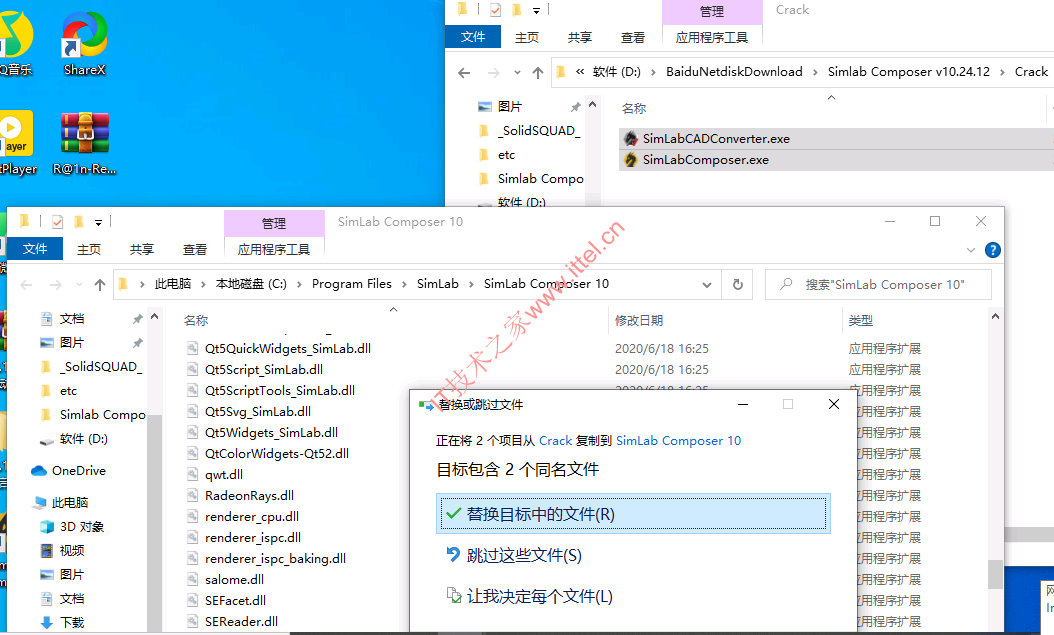The height and width of the screenshot is (635, 1054).
Task: Open OneDrive in the navigation pane
Action: coord(69,470)
